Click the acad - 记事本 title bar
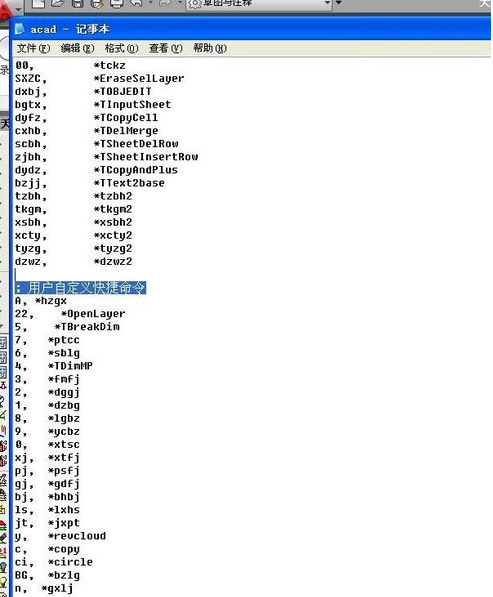 coord(251,29)
